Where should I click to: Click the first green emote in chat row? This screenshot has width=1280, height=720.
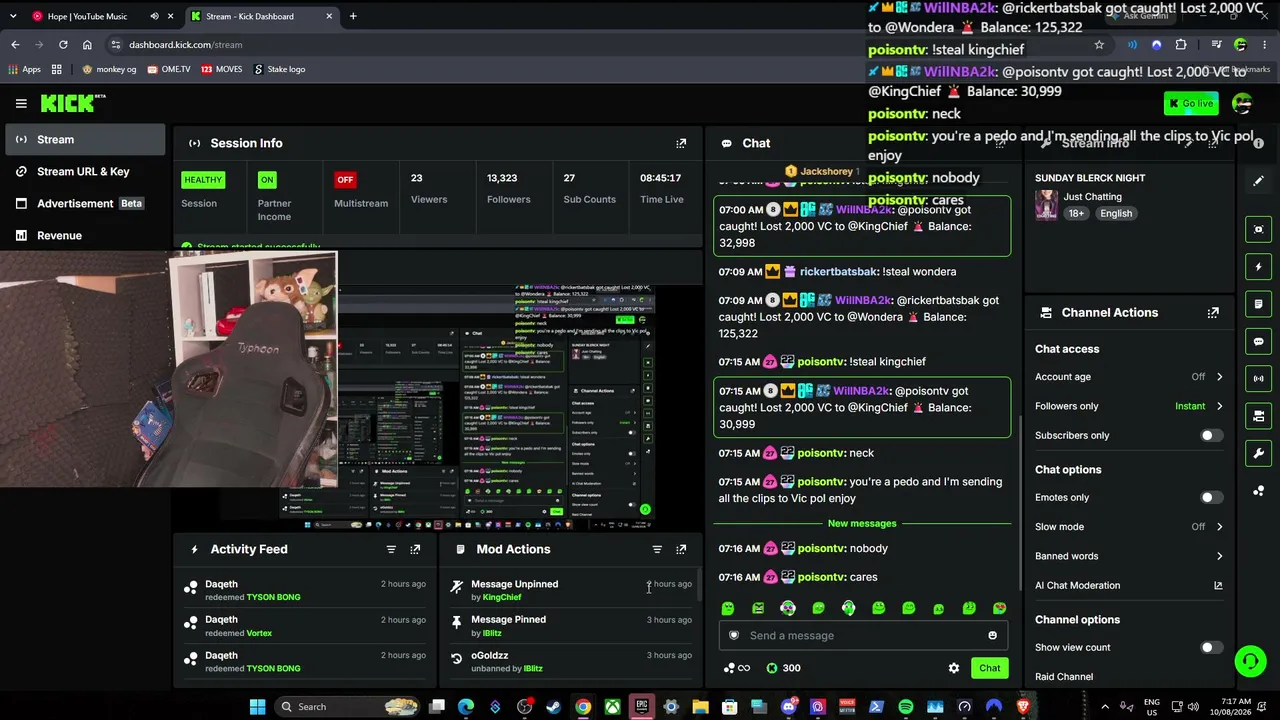tap(728, 608)
